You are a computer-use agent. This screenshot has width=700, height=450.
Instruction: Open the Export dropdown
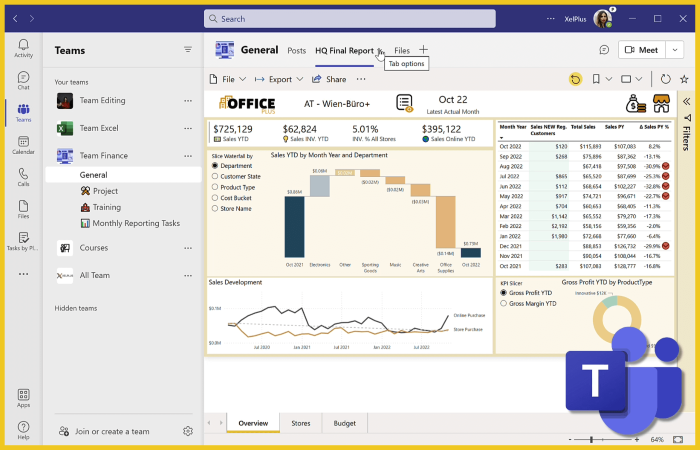pyautogui.click(x=279, y=79)
